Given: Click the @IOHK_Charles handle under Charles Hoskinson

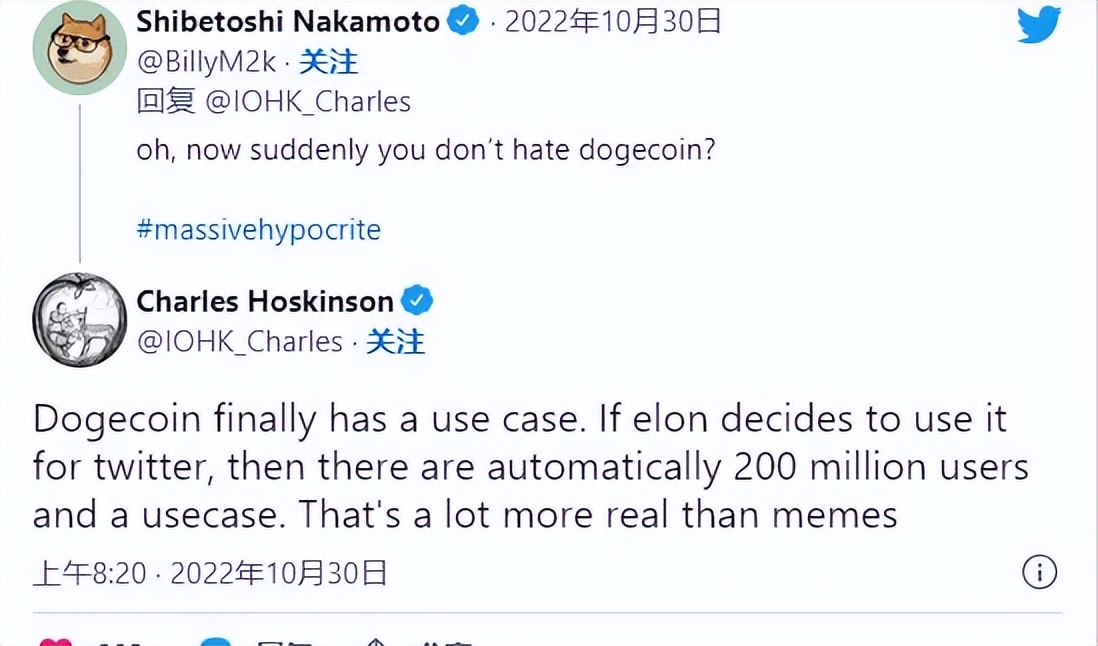Looking at the screenshot, I should (x=239, y=342).
